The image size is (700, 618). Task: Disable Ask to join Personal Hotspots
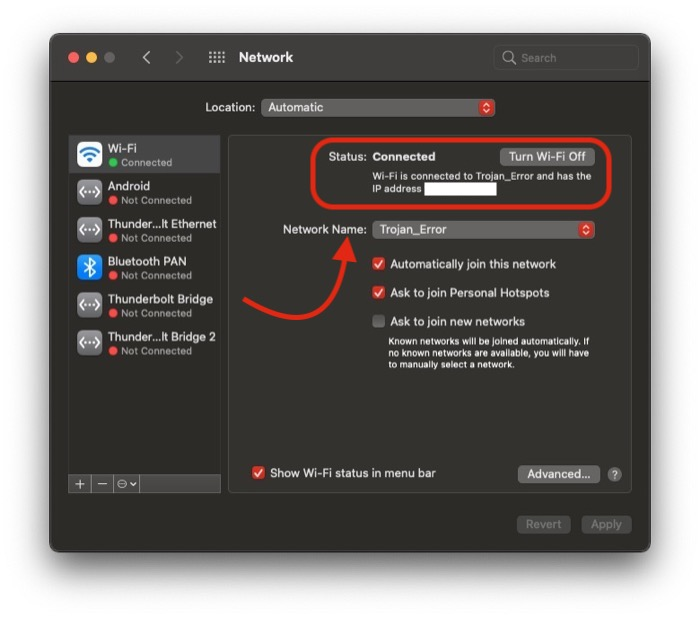click(x=379, y=293)
